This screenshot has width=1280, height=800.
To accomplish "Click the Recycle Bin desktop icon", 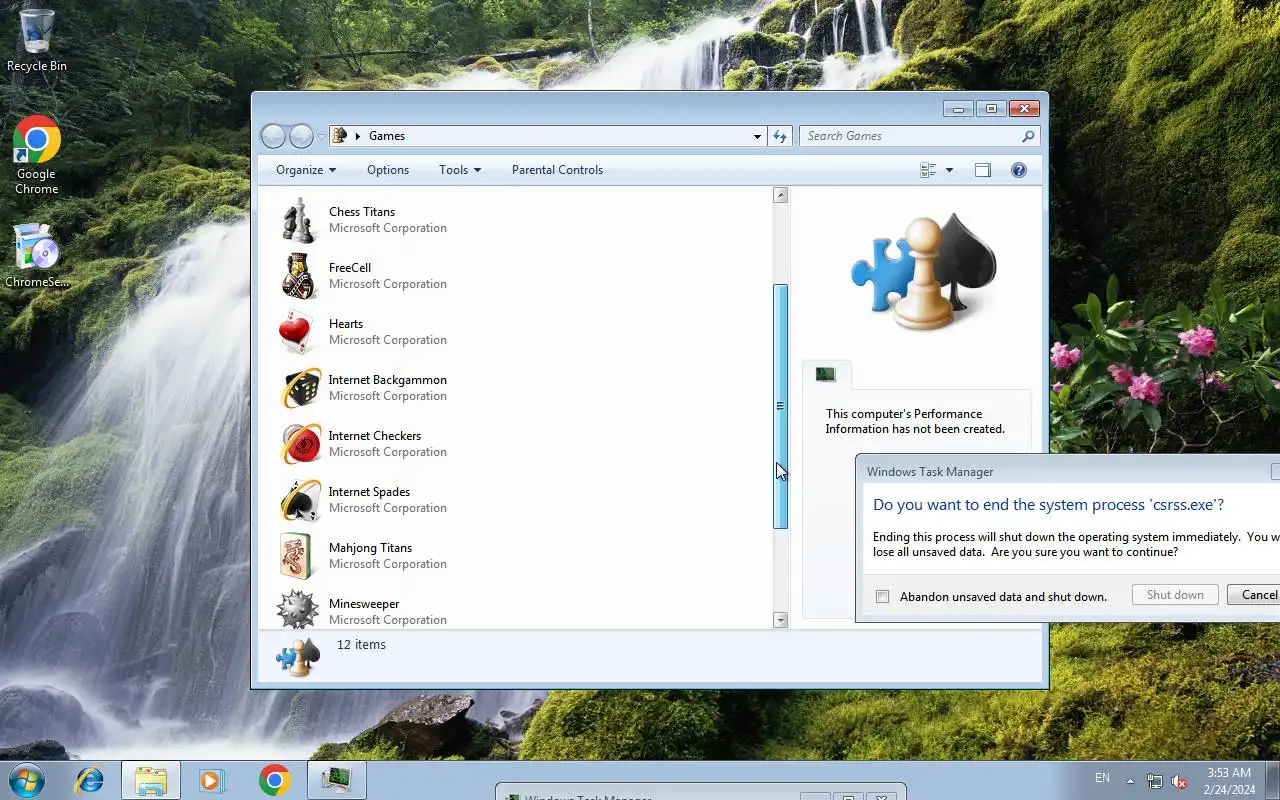I will coord(37,40).
